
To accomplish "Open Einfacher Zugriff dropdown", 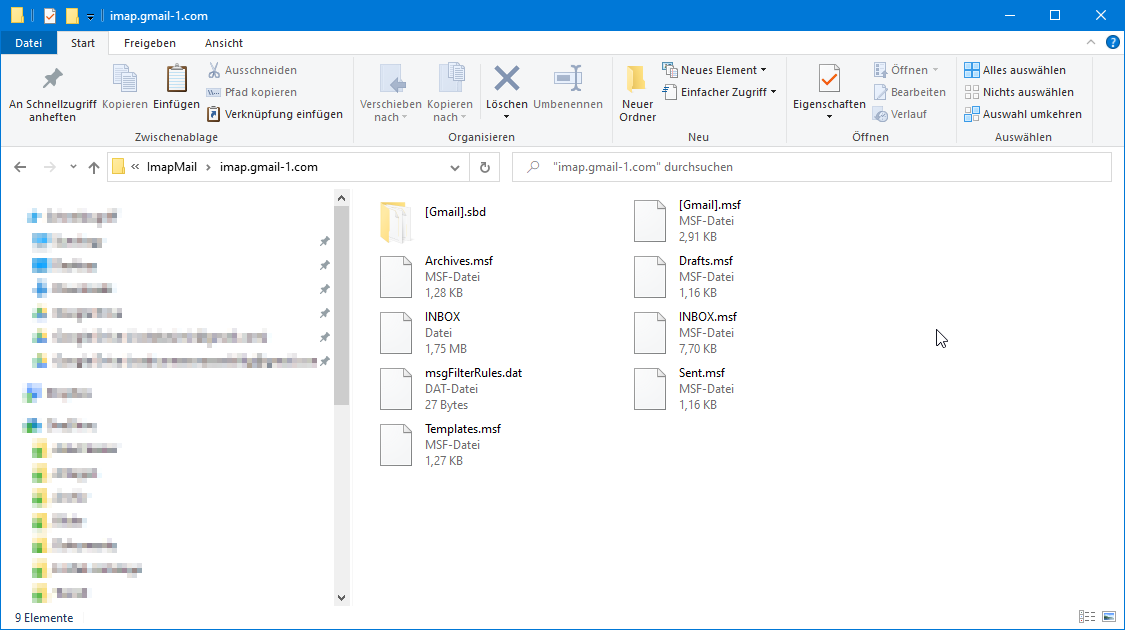I will (x=719, y=92).
